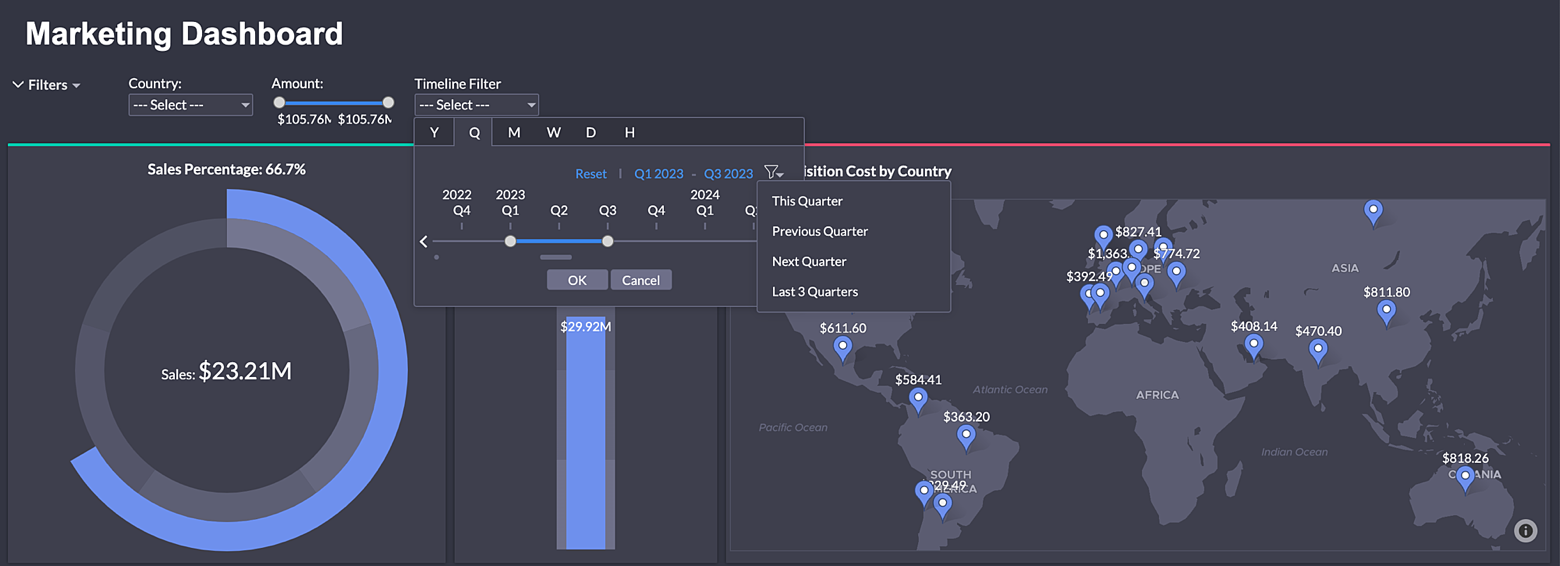Image resolution: width=1560 pixels, height=566 pixels.
Task: Open the Country select dropdown
Action: (x=190, y=105)
